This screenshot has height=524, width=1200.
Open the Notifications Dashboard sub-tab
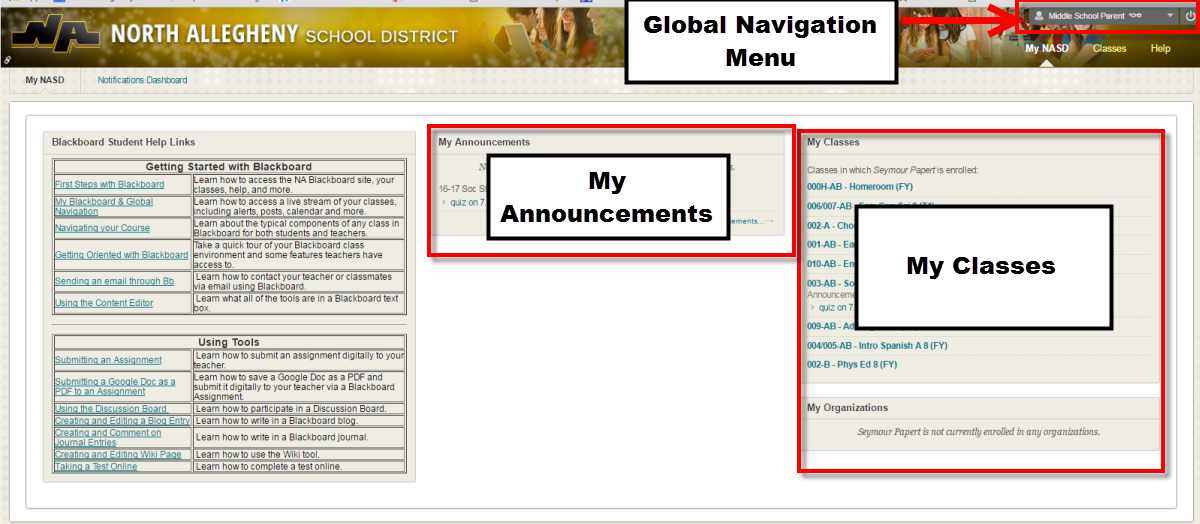(x=142, y=80)
